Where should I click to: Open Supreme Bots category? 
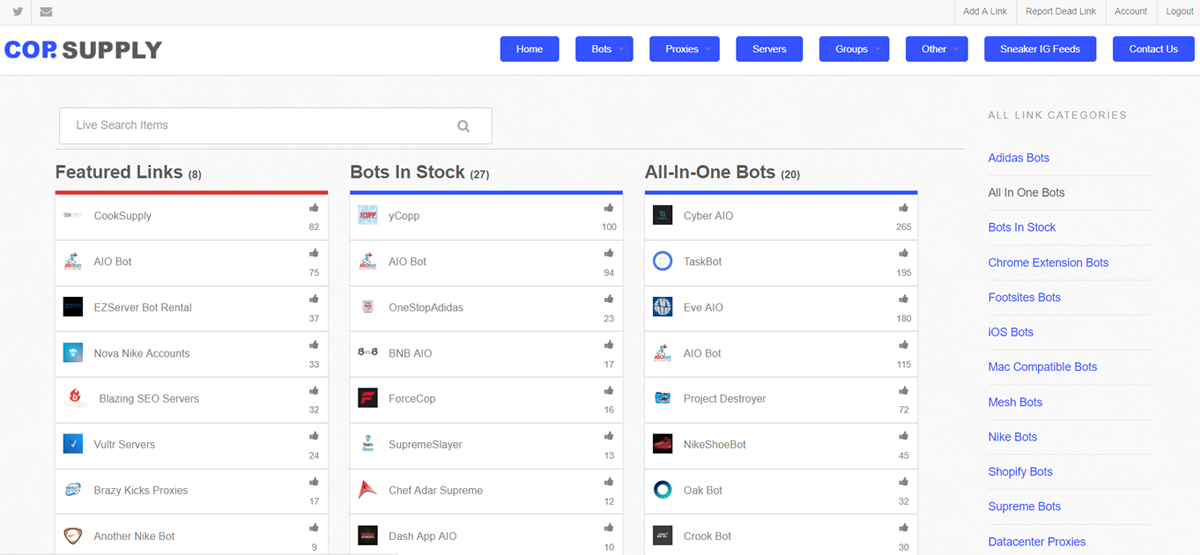point(1024,507)
